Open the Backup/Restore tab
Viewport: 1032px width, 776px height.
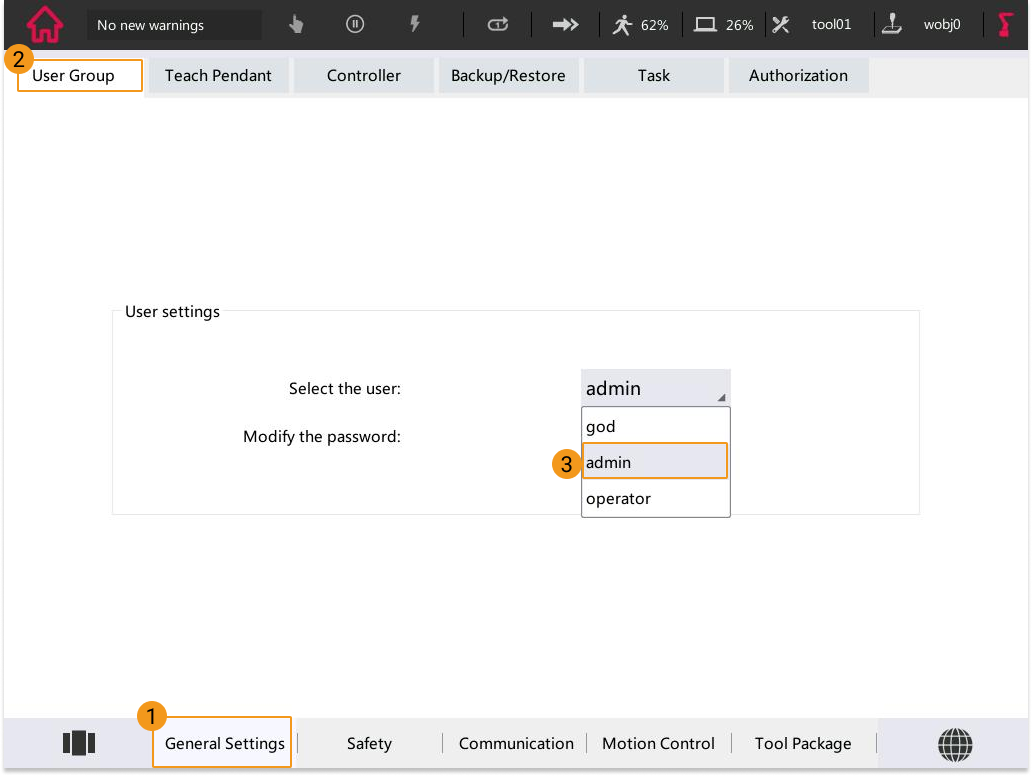508,76
